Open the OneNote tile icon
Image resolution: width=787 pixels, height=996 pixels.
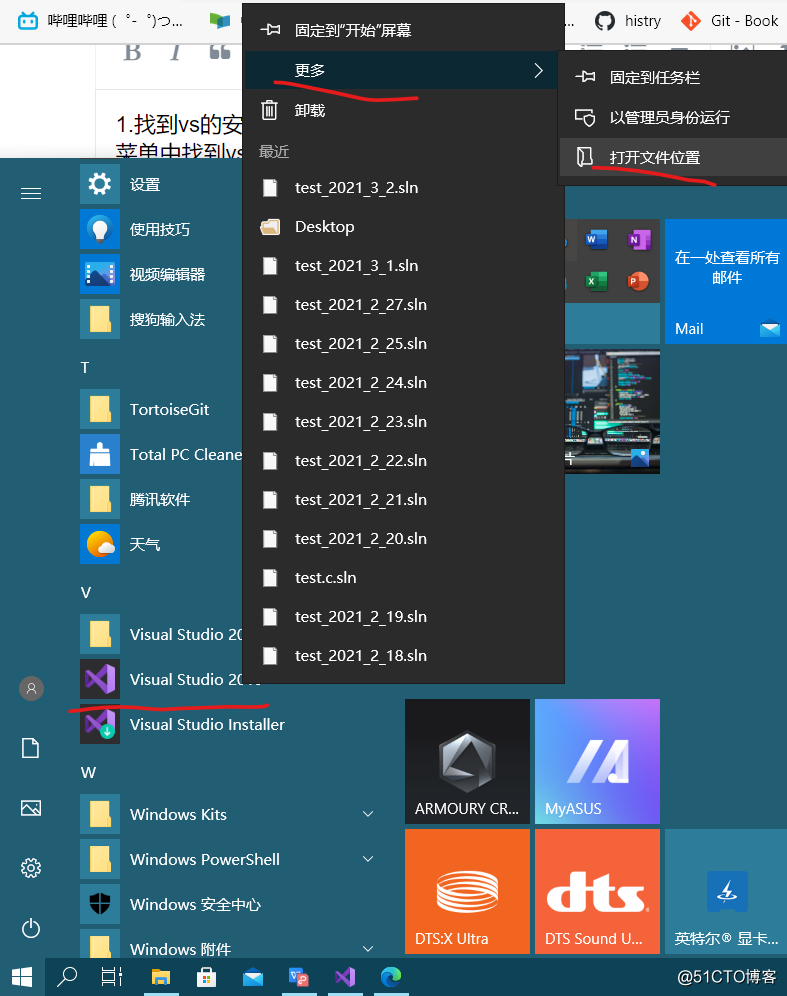coord(638,240)
